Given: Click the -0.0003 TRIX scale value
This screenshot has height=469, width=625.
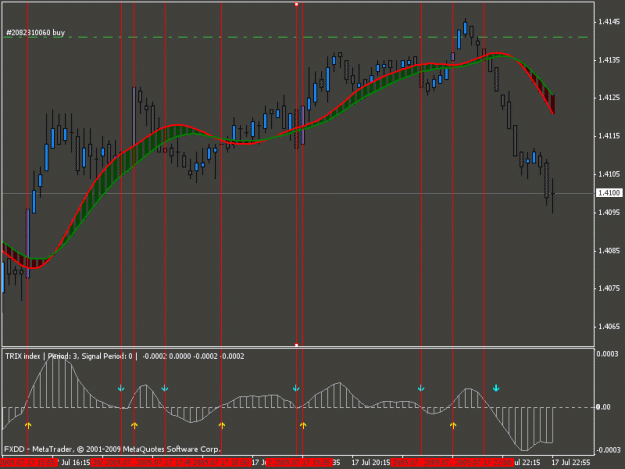Looking at the screenshot, I should 608,450.
